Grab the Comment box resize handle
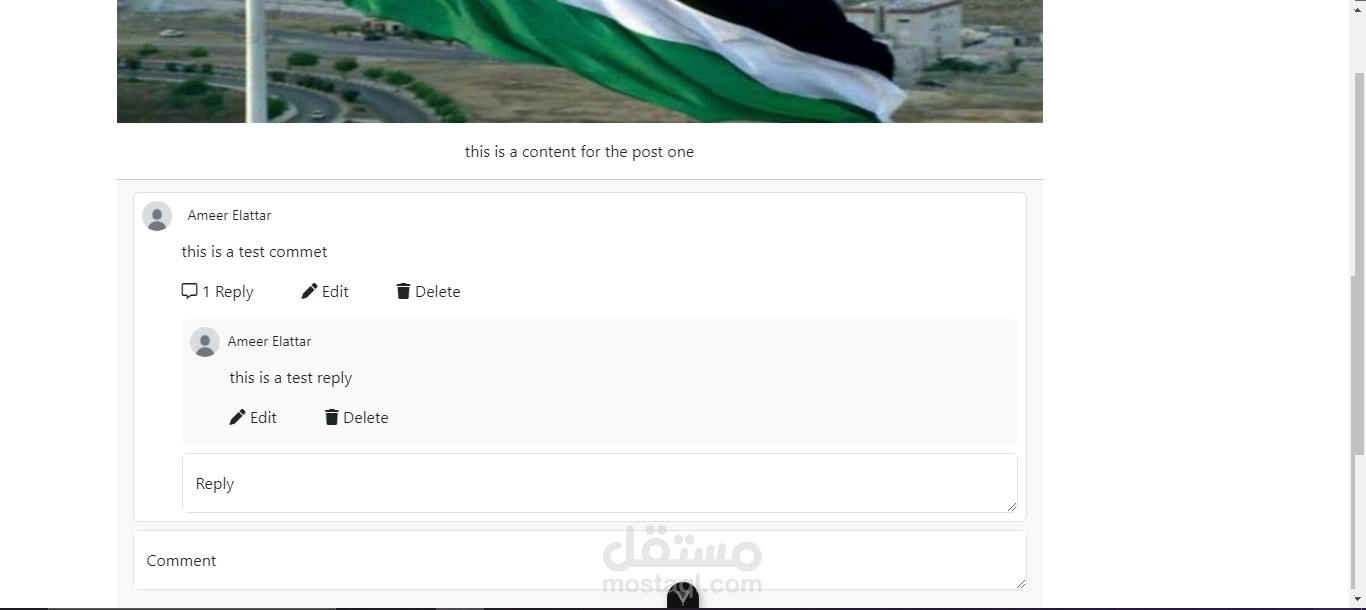Viewport: 1366px width, 610px height. 1020,584
